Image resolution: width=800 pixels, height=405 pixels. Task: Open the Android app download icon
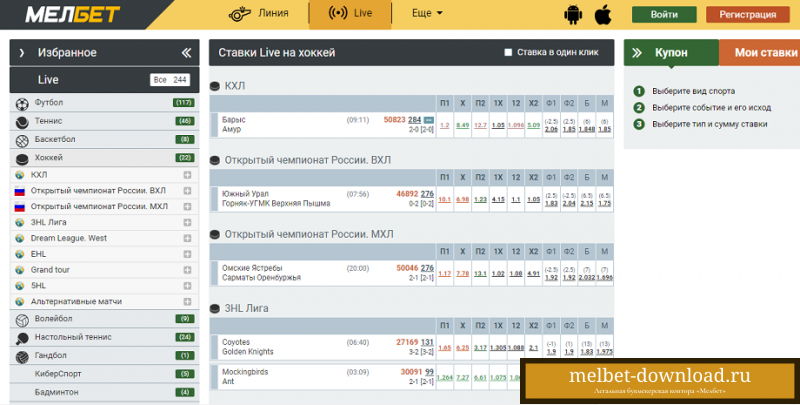point(573,15)
